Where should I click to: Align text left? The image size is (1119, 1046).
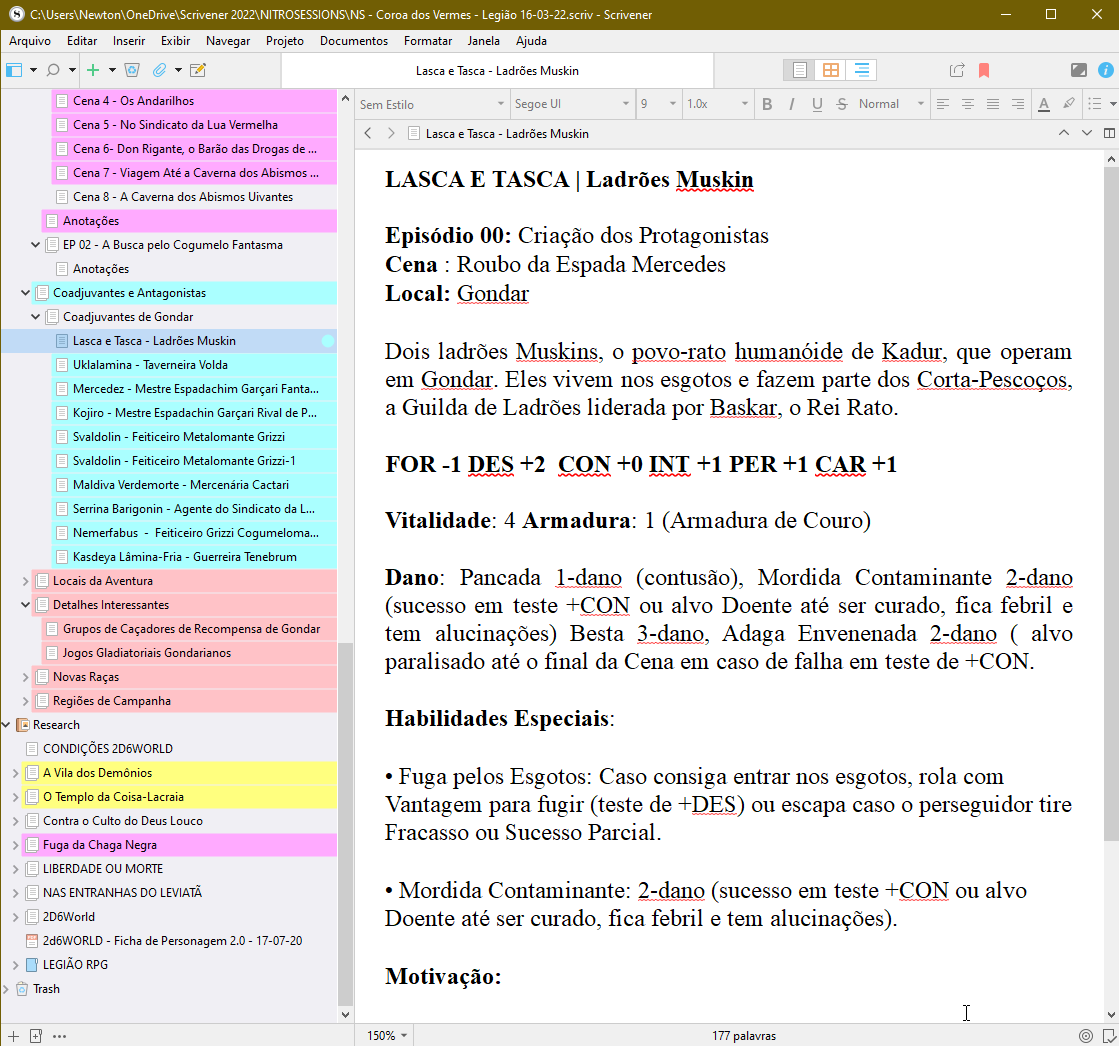pos(943,104)
